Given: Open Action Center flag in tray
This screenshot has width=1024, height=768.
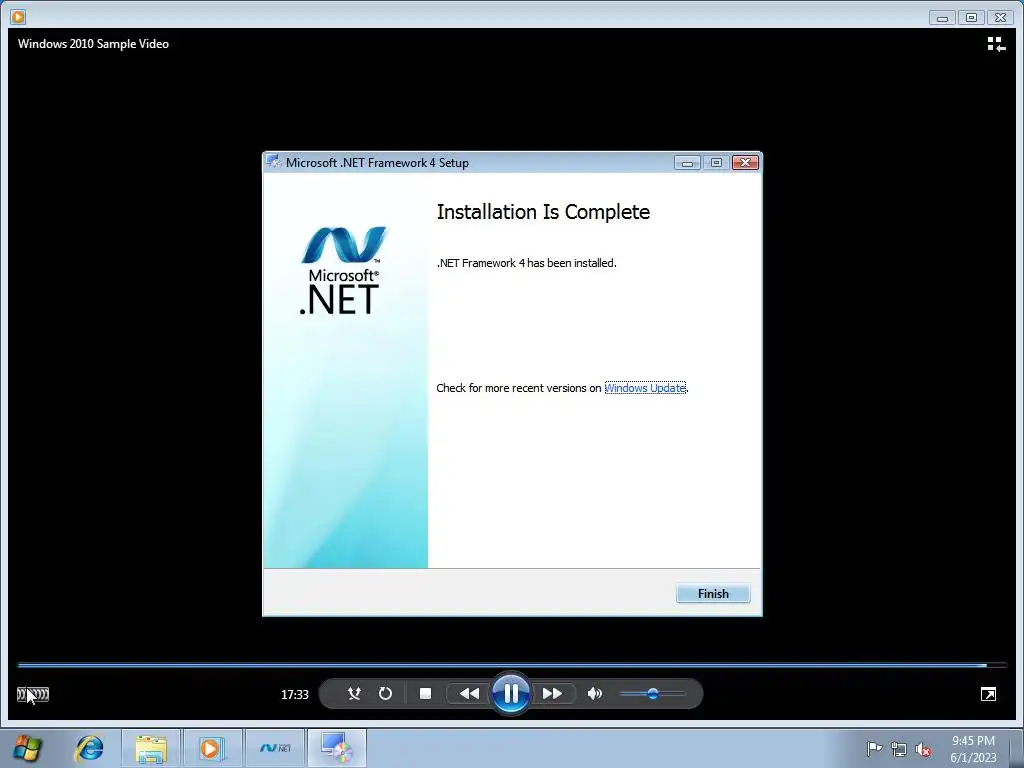Looking at the screenshot, I should click(x=874, y=749).
